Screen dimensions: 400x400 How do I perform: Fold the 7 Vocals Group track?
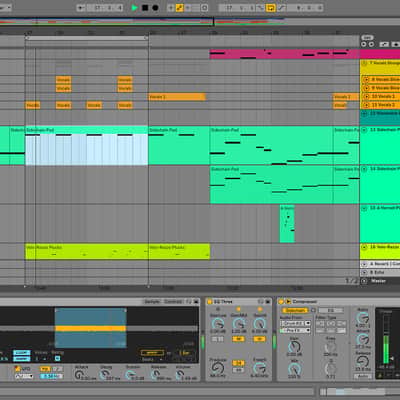tap(365, 63)
